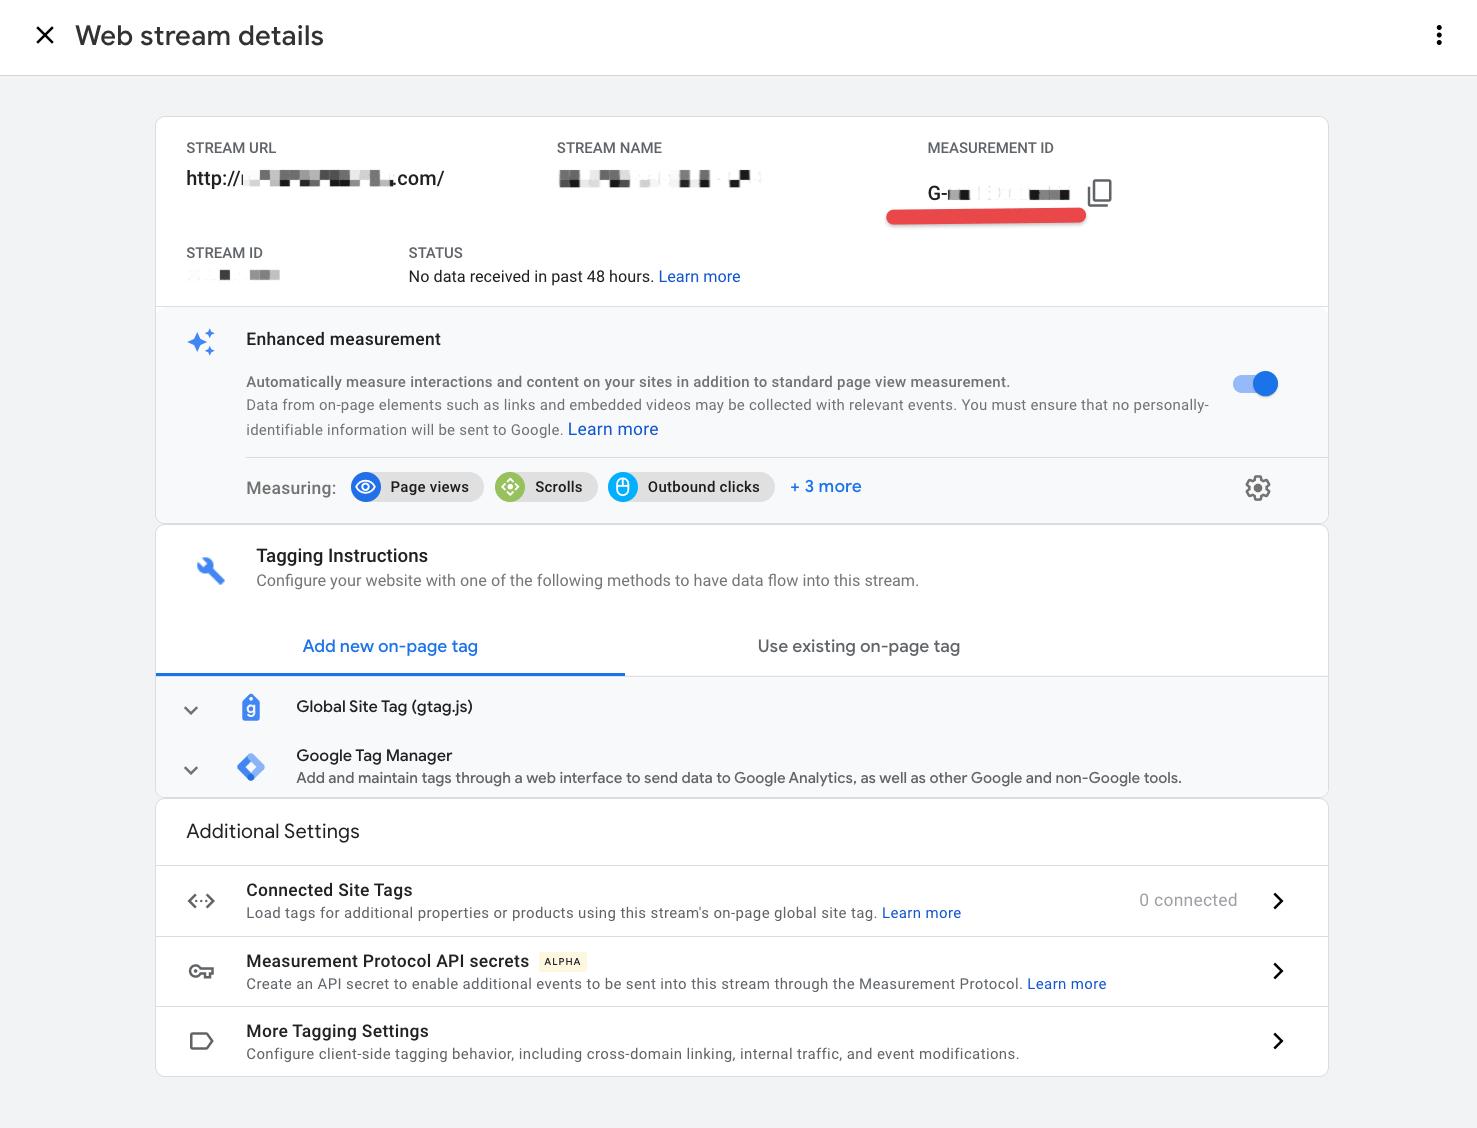Open Learn more under Enhanced measurement
The width and height of the screenshot is (1477, 1128).
pyautogui.click(x=613, y=429)
